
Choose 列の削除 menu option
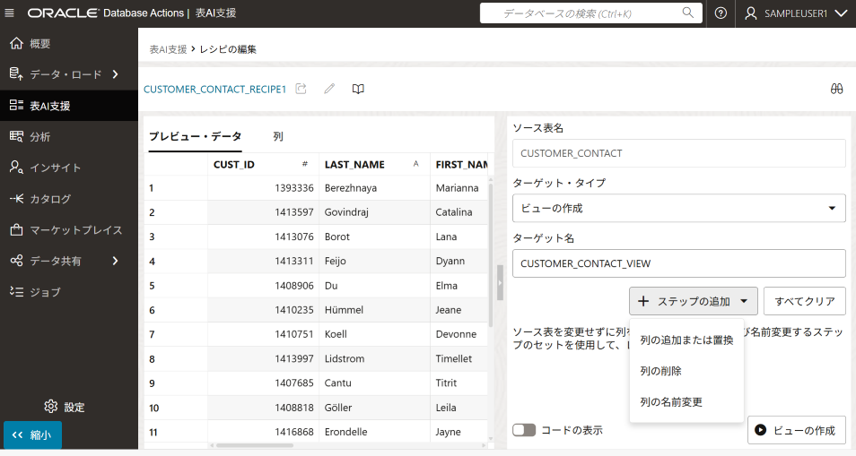(687, 371)
